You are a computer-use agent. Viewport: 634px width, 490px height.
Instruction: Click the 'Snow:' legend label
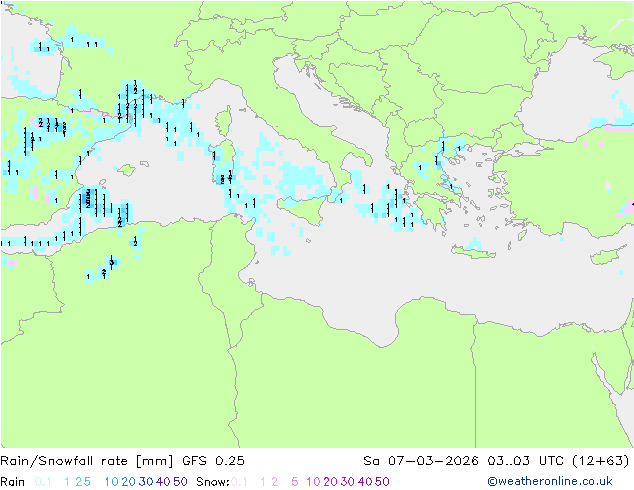(213, 482)
